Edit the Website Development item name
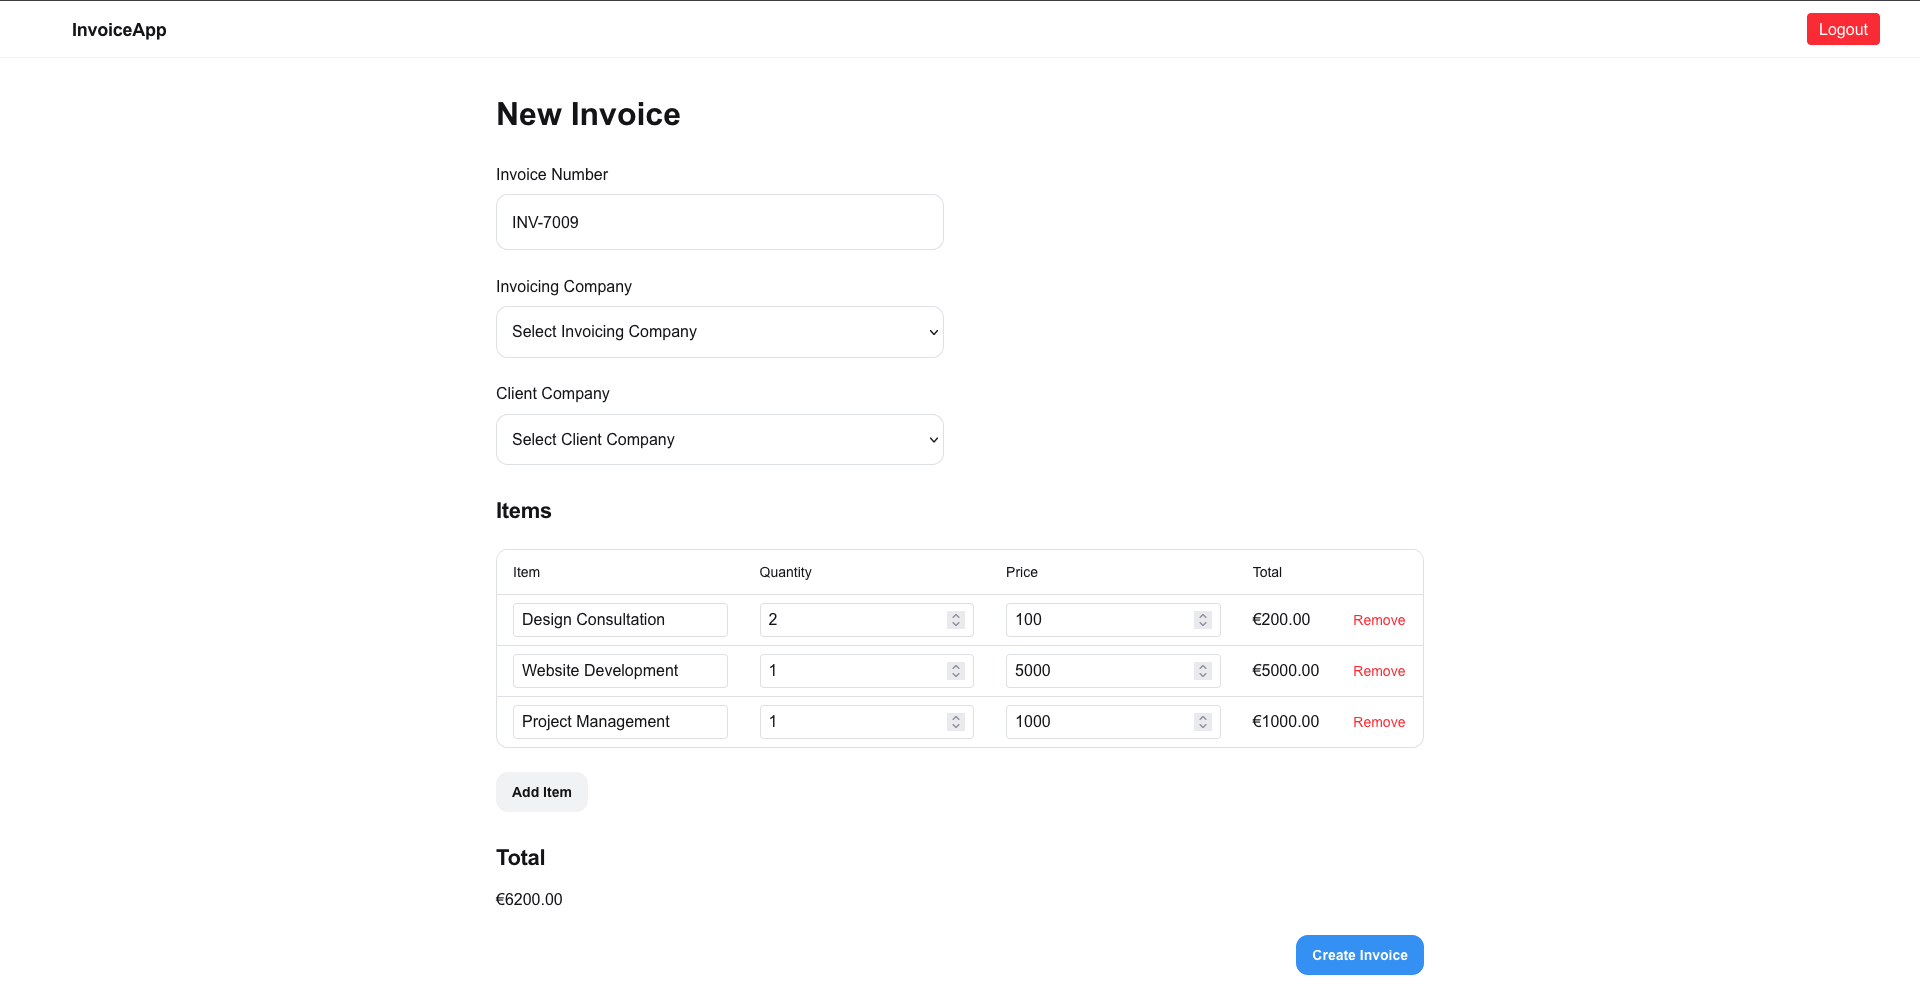Screen dimensions: 1920x996 tap(619, 671)
